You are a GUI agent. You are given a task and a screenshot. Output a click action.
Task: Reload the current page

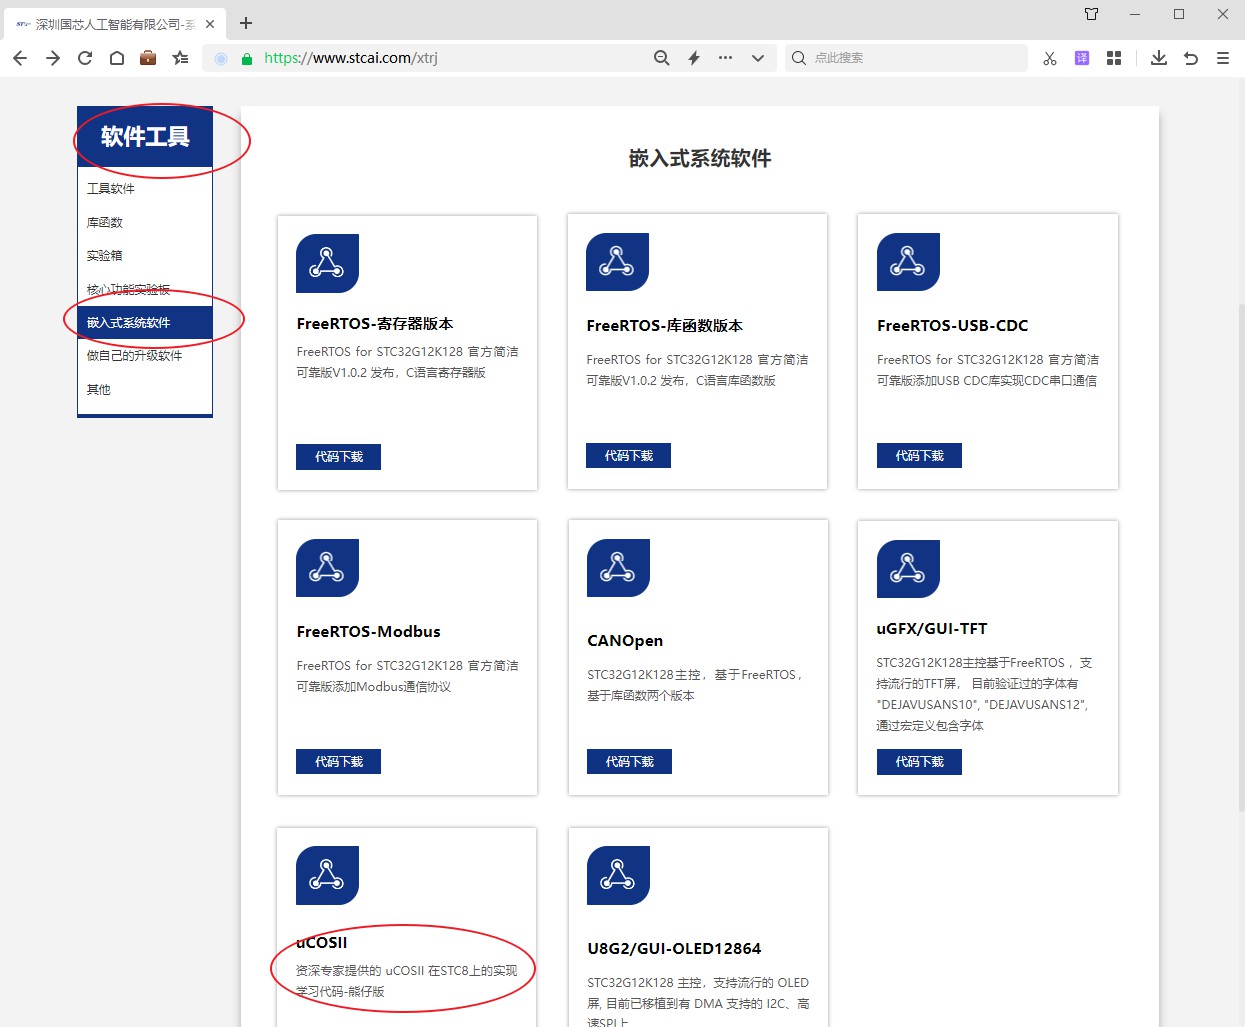pyautogui.click(x=85, y=58)
